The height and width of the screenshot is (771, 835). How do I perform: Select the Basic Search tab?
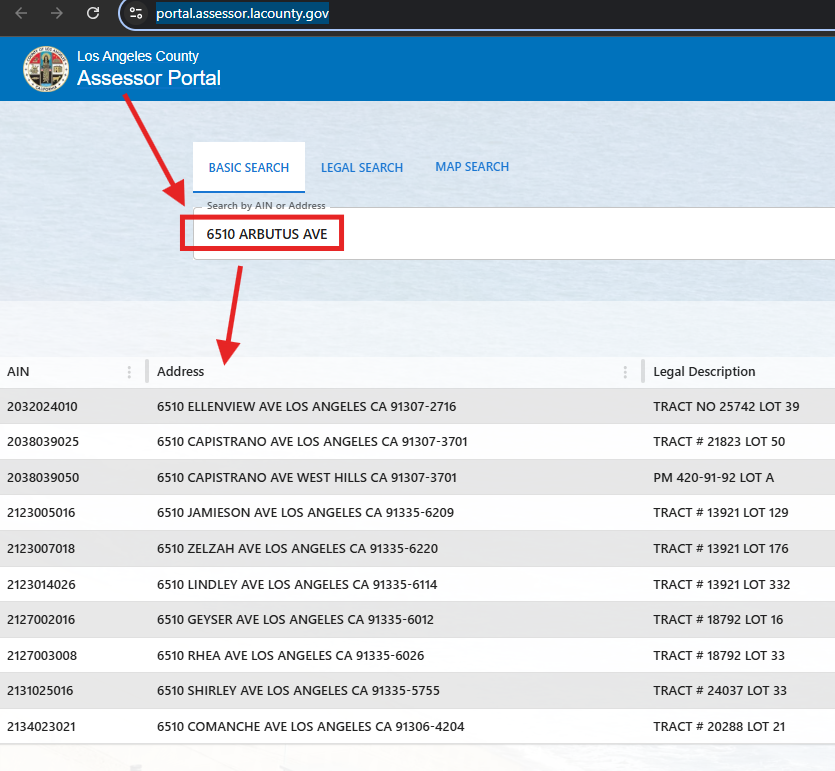[x=248, y=168]
